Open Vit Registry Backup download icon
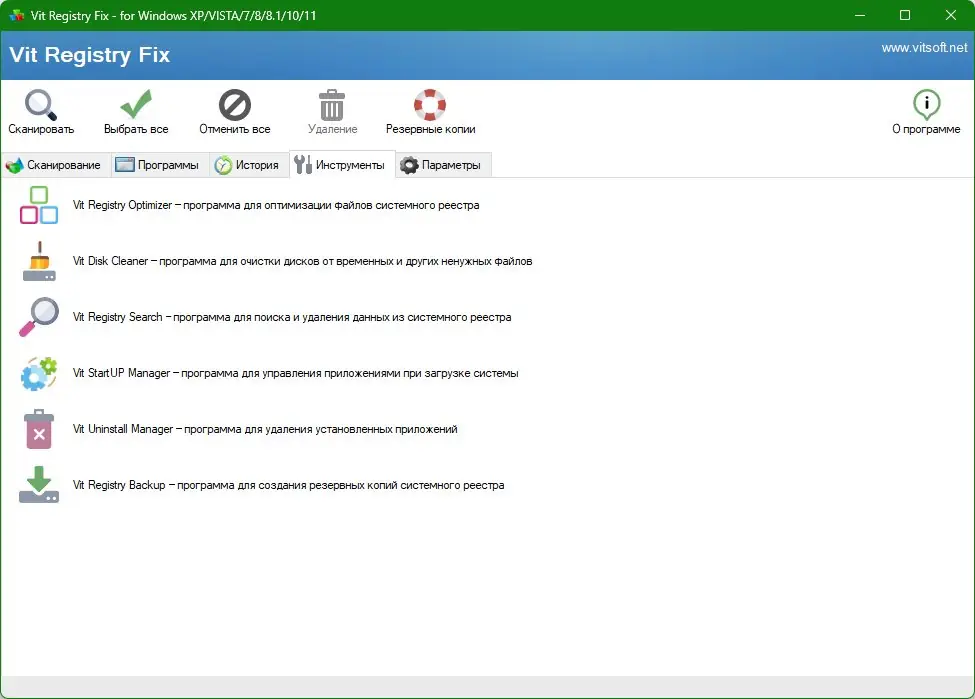 click(x=39, y=484)
